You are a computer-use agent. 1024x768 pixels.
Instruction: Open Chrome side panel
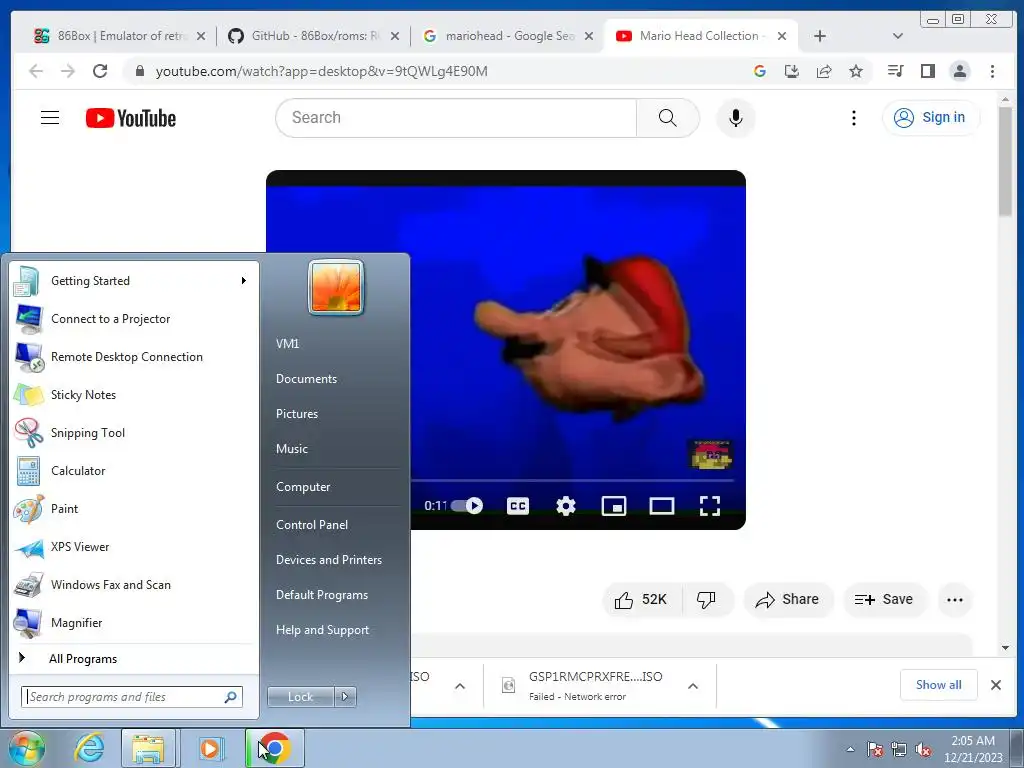click(927, 71)
